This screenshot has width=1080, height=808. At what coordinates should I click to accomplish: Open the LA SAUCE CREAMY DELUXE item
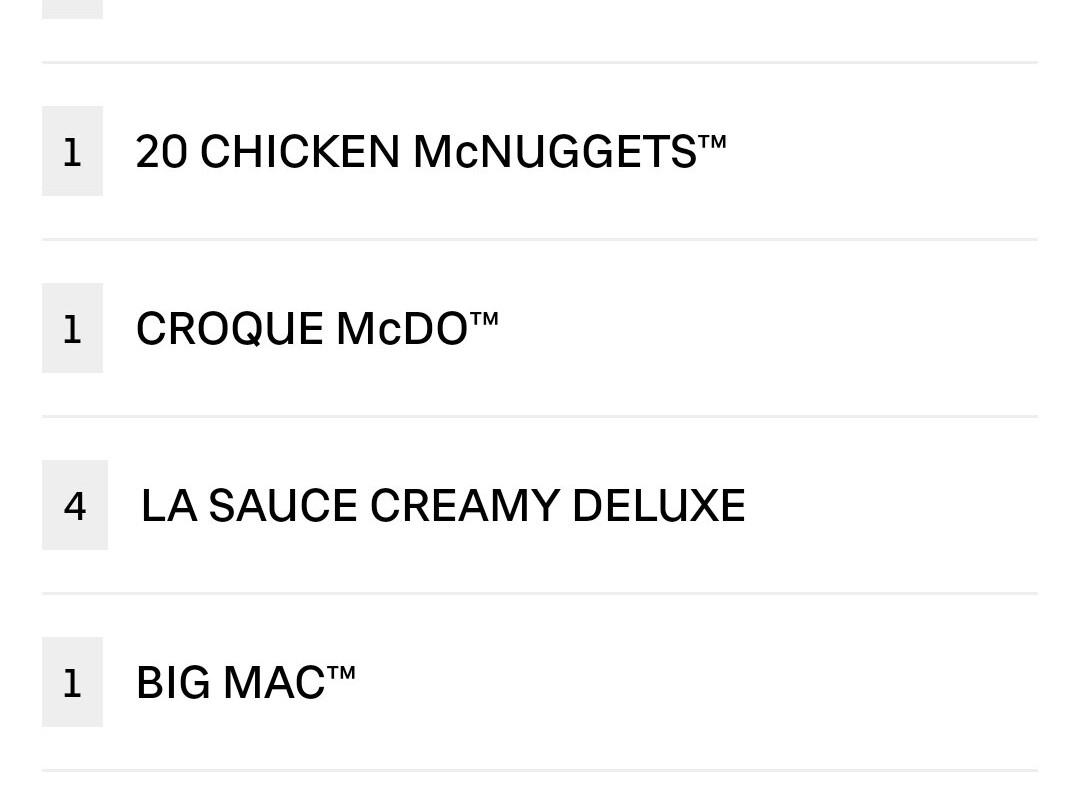(539, 505)
